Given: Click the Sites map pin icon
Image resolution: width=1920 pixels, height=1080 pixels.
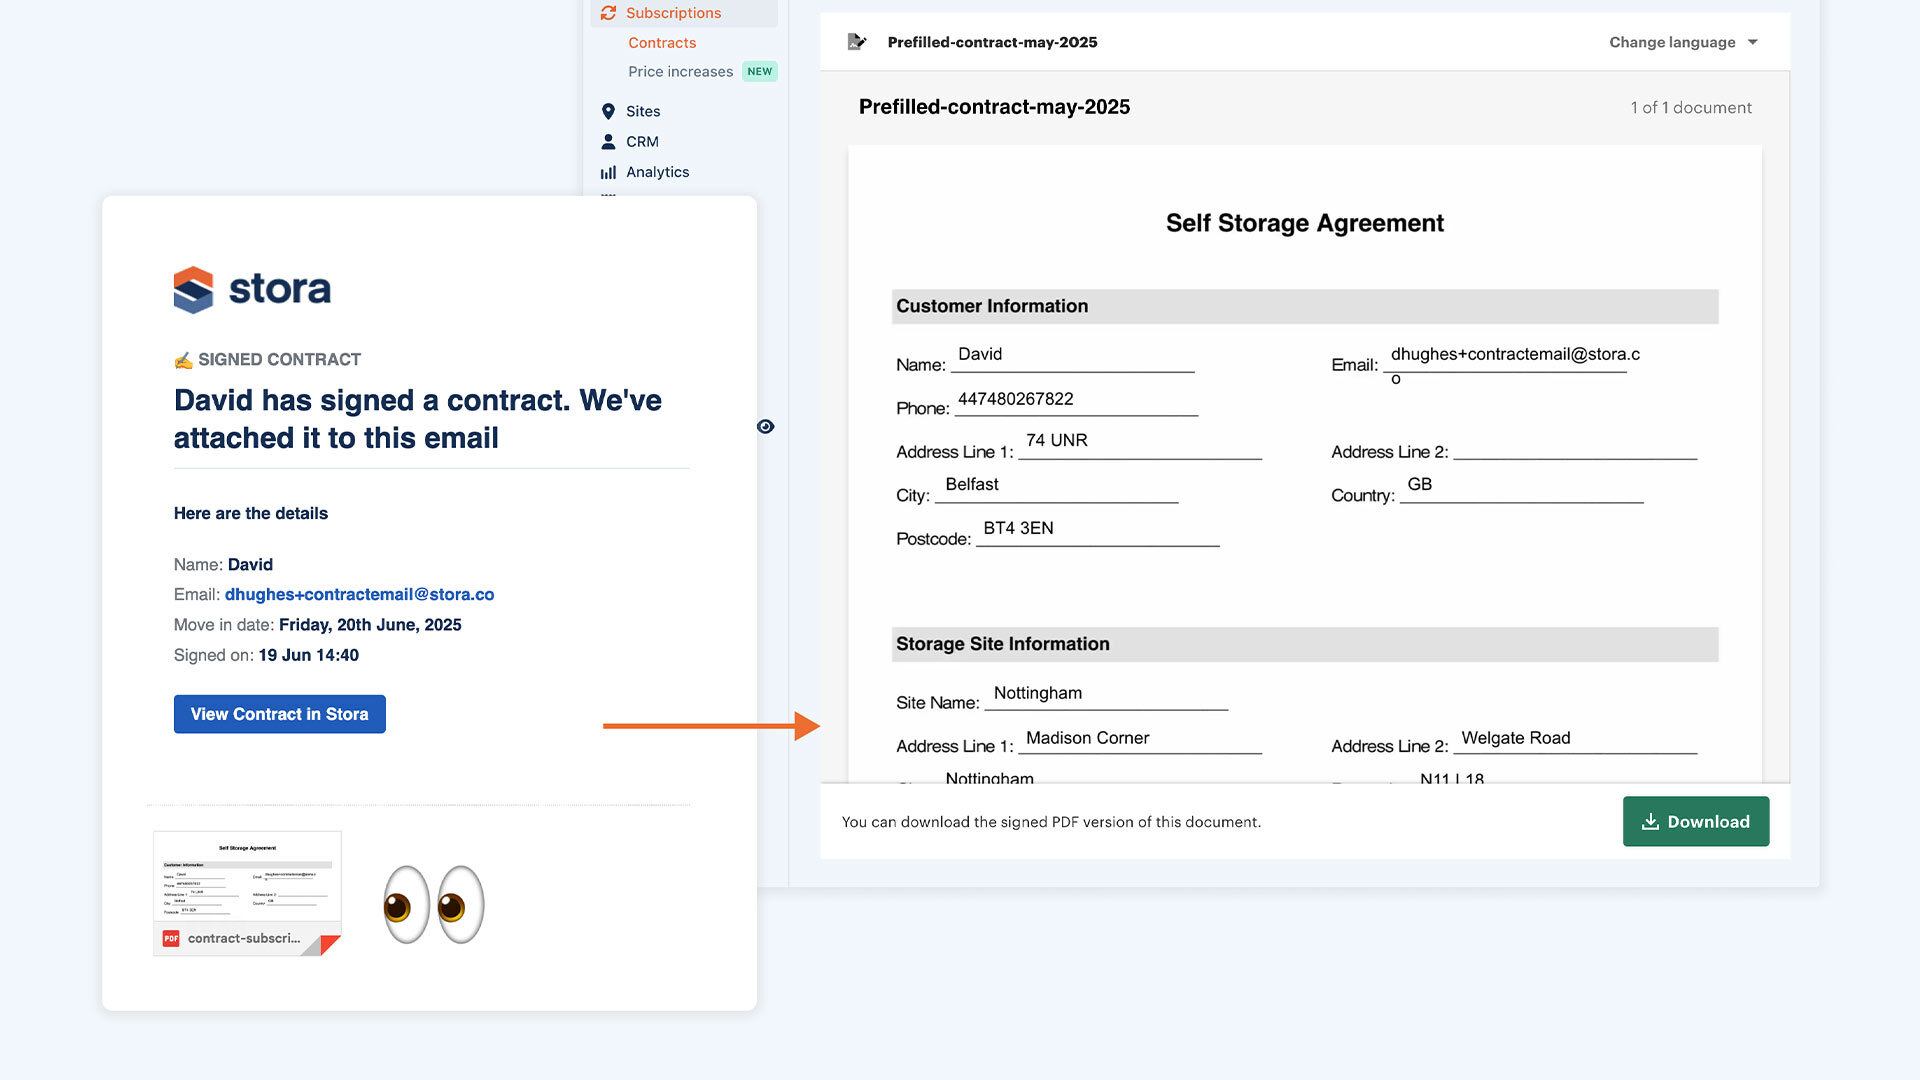Looking at the screenshot, I should 610,111.
